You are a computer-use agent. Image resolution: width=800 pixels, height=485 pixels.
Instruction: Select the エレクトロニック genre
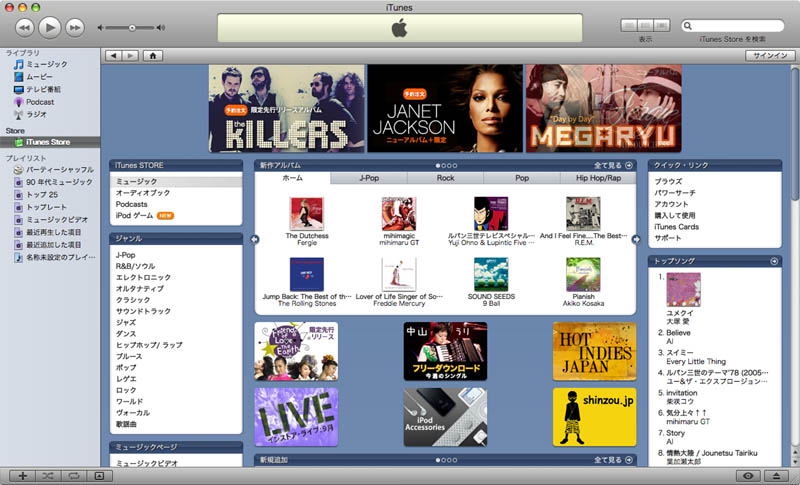coord(143,277)
